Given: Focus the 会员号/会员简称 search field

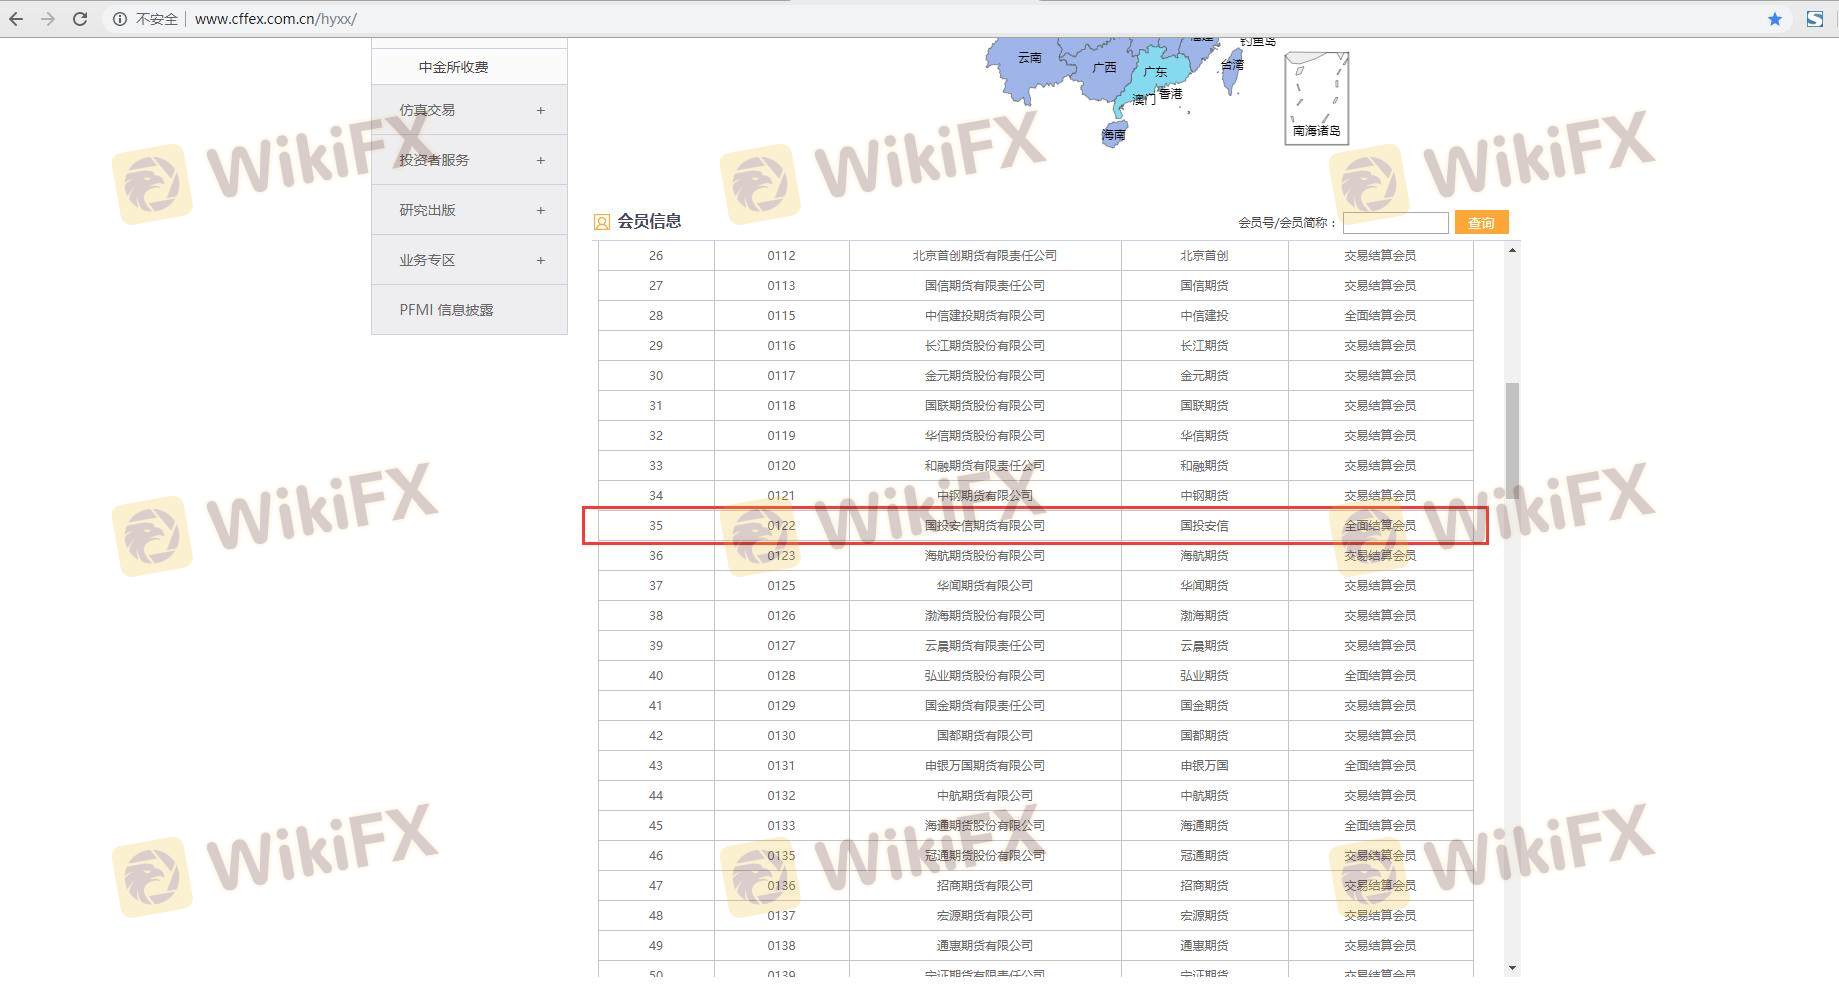Looking at the screenshot, I should pos(1395,222).
